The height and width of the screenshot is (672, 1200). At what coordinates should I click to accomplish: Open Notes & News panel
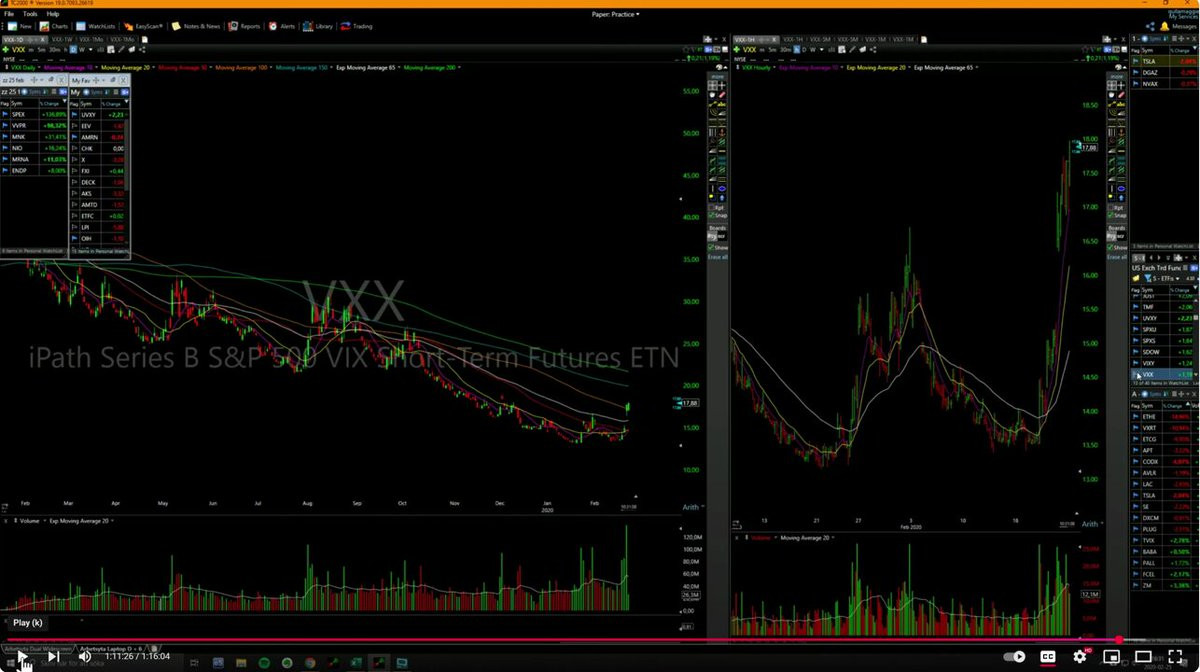196,26
